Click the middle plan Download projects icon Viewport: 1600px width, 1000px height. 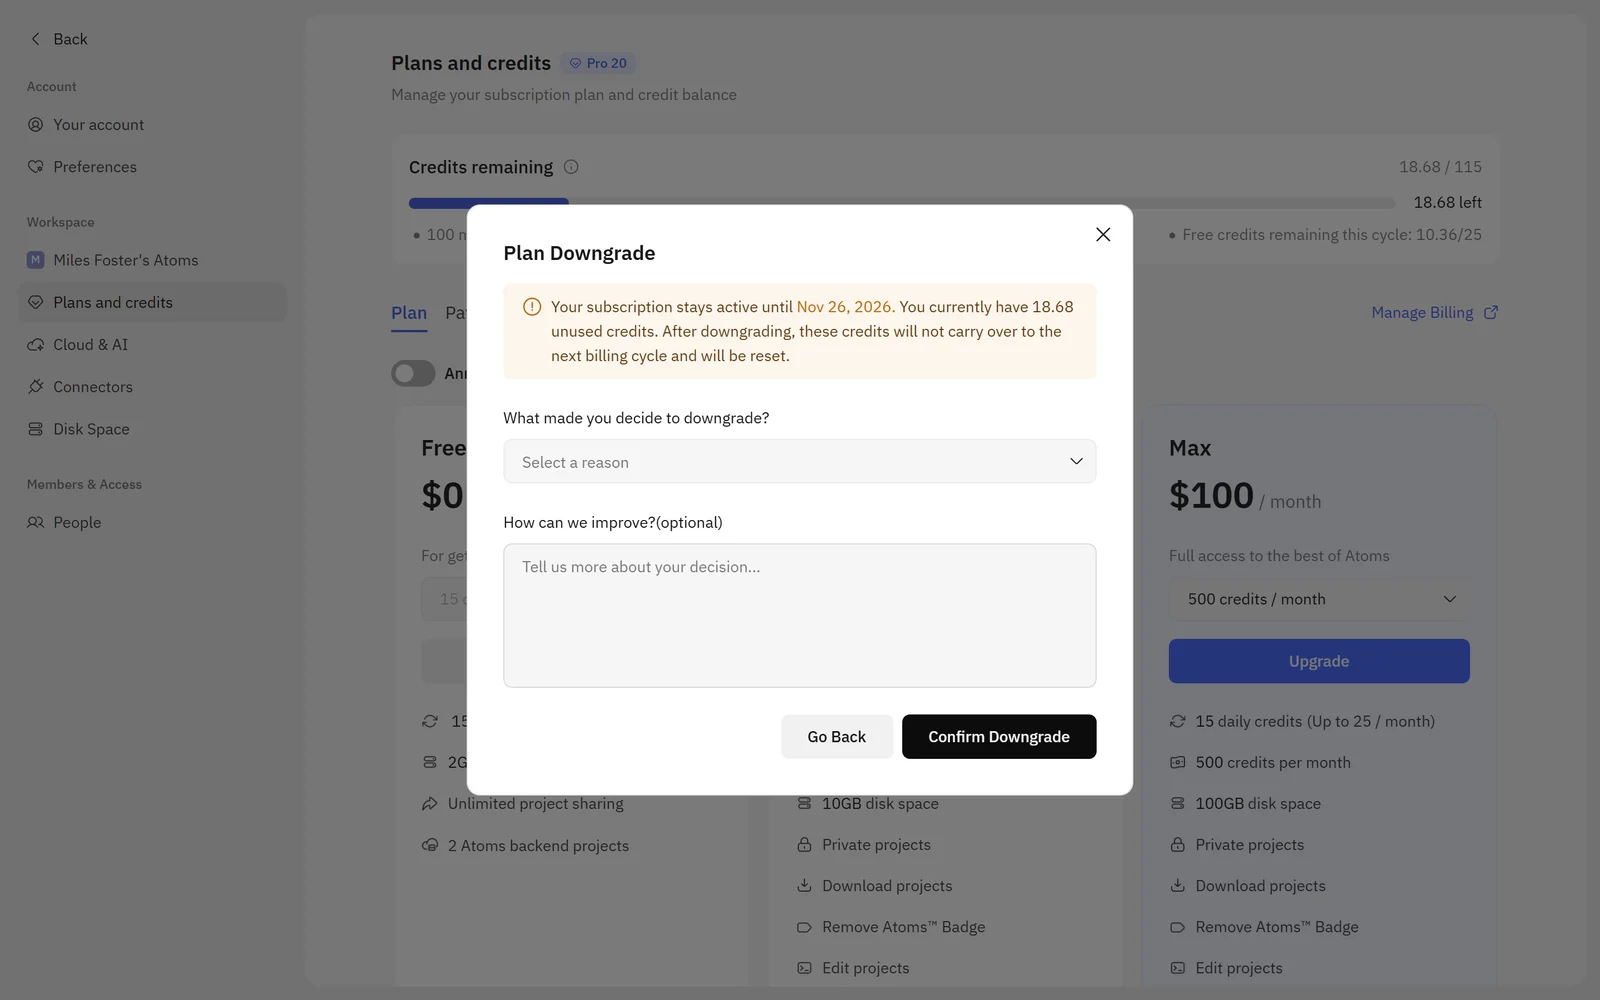click(x=804, y=886)
